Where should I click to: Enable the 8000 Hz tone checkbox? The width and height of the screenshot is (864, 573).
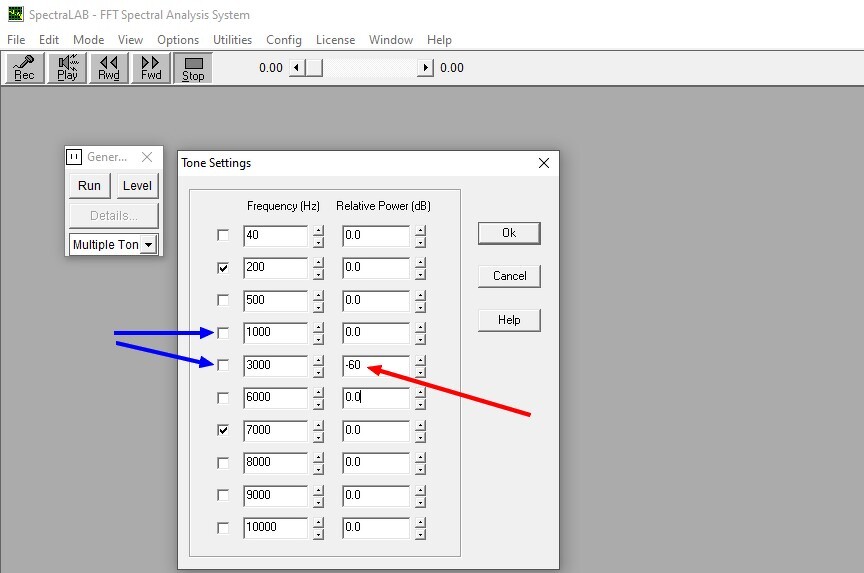coord(223,463)
